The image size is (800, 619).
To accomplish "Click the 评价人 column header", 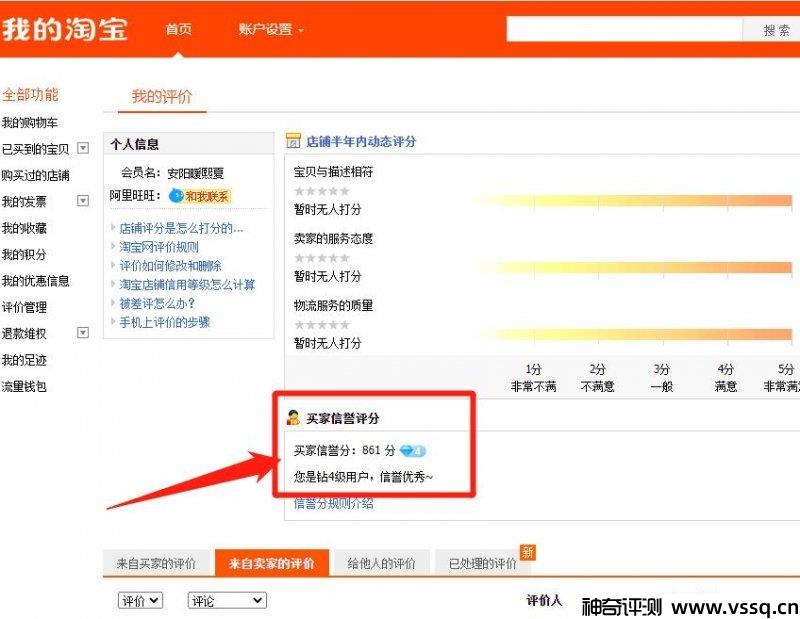I will 544,600.
